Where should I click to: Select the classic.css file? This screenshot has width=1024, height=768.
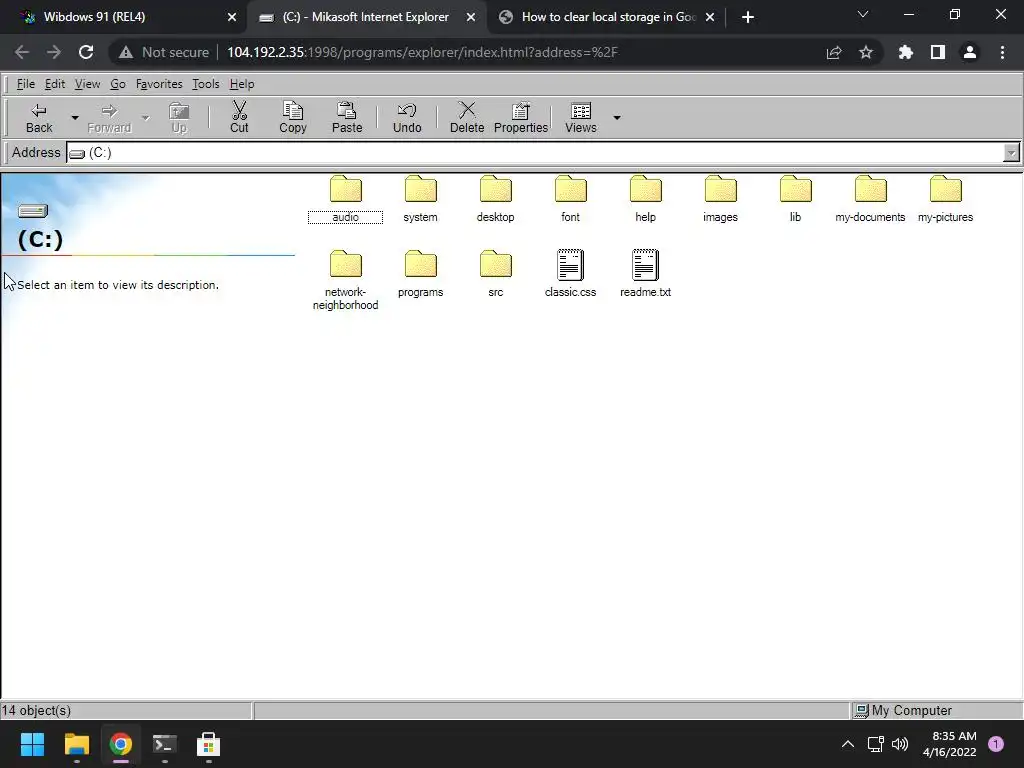[x=570, y=274]
